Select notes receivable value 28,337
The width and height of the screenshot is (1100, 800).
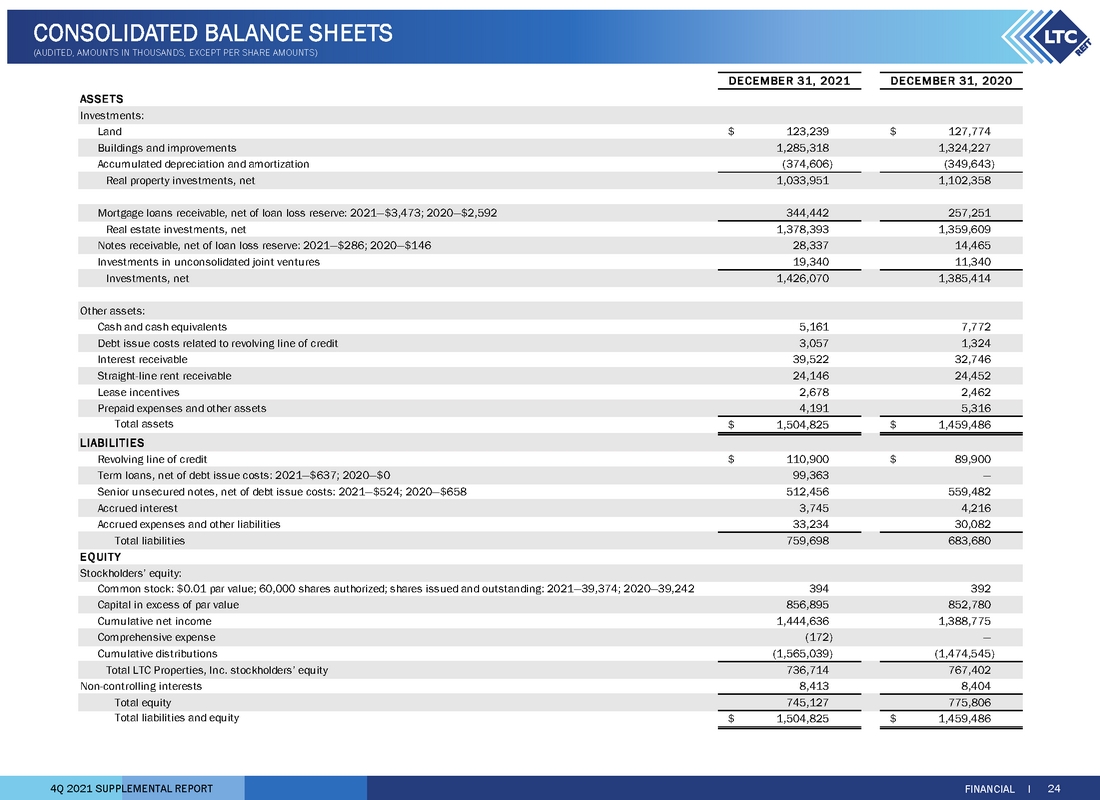point(810,246)
